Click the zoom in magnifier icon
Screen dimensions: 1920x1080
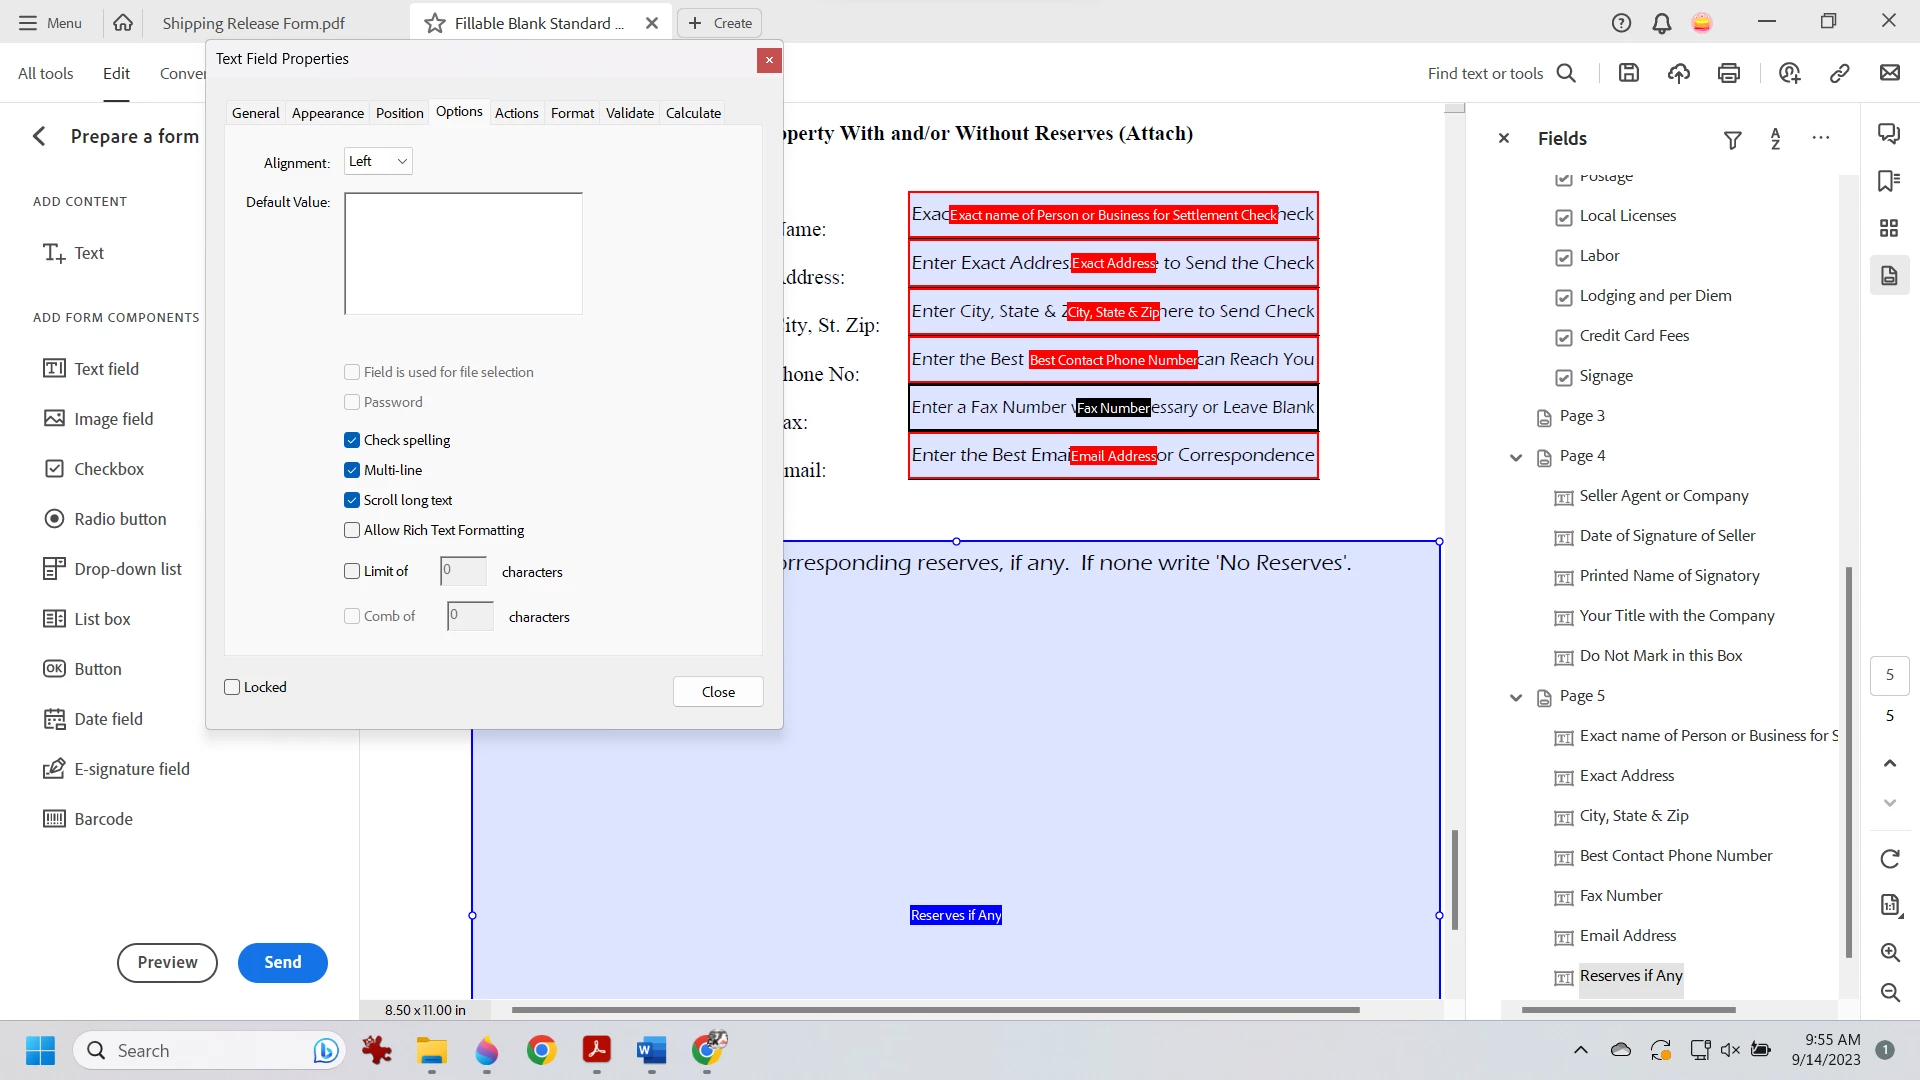click(x=1889, y=952)
